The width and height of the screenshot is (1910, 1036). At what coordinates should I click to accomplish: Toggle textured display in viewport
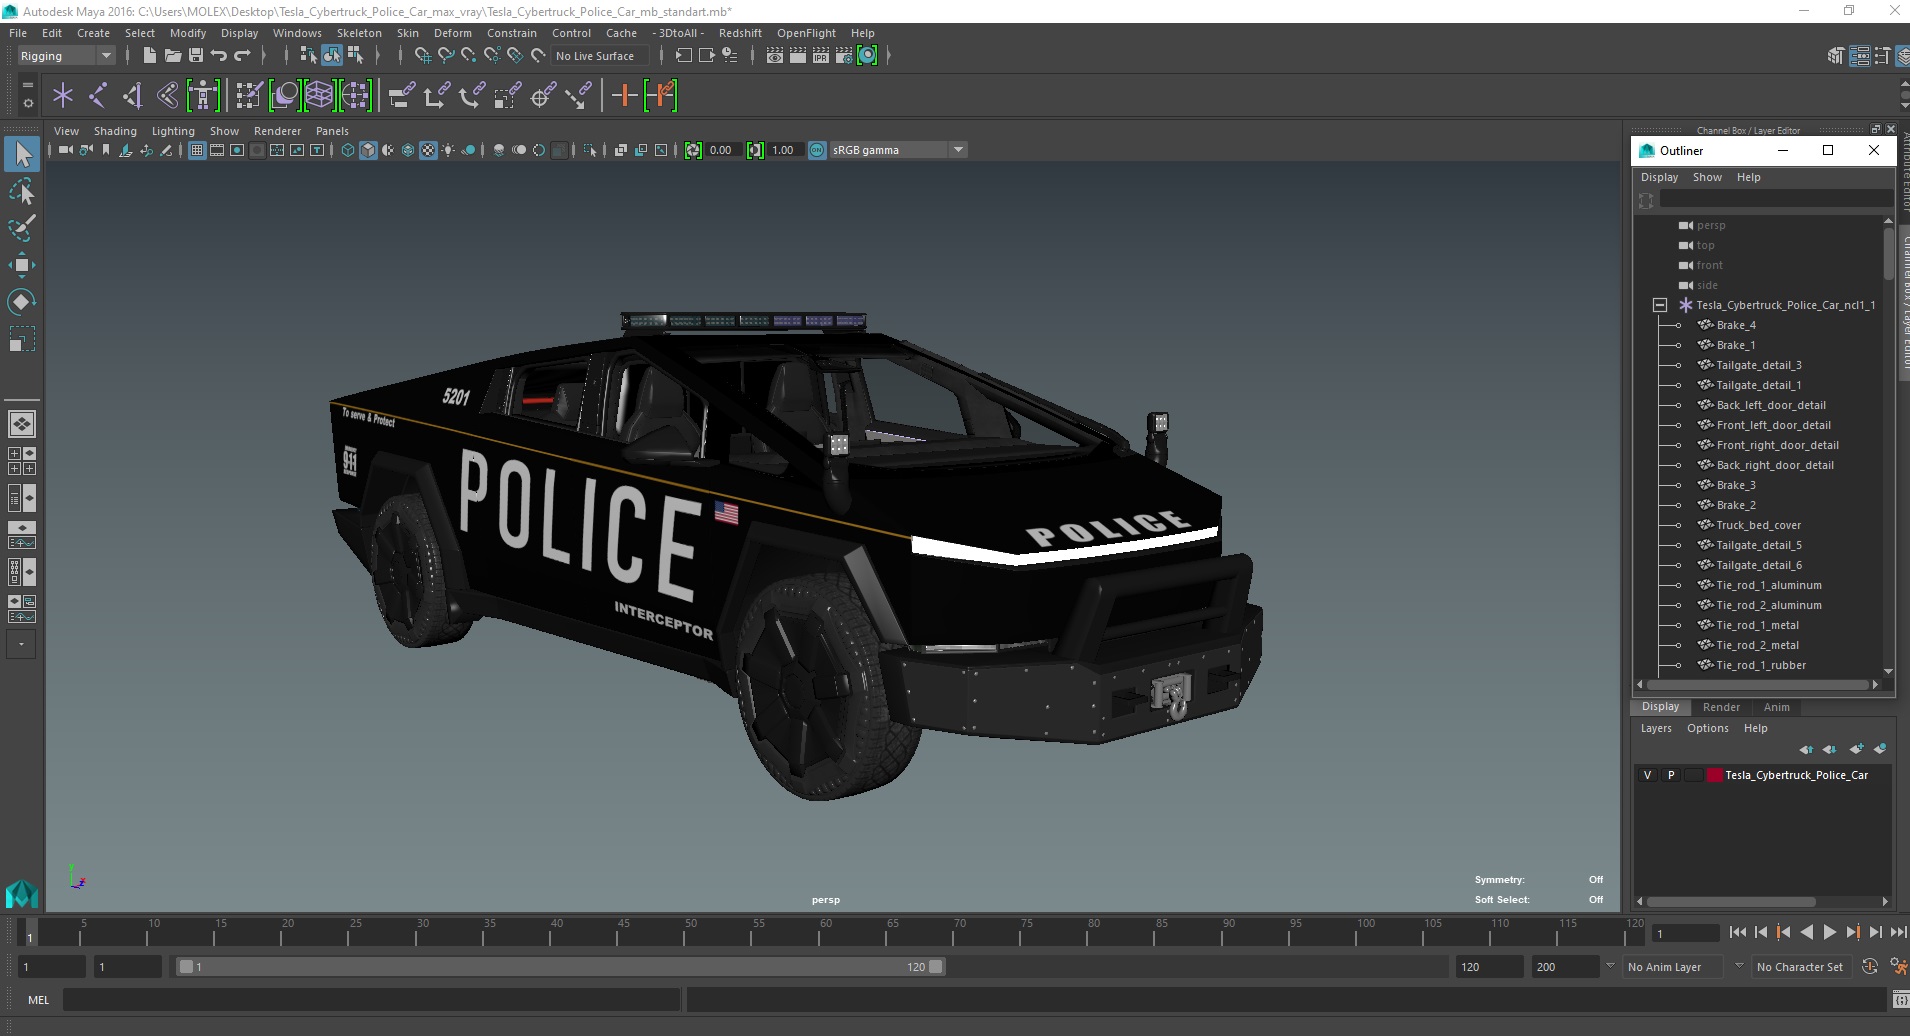click(428, 150)
